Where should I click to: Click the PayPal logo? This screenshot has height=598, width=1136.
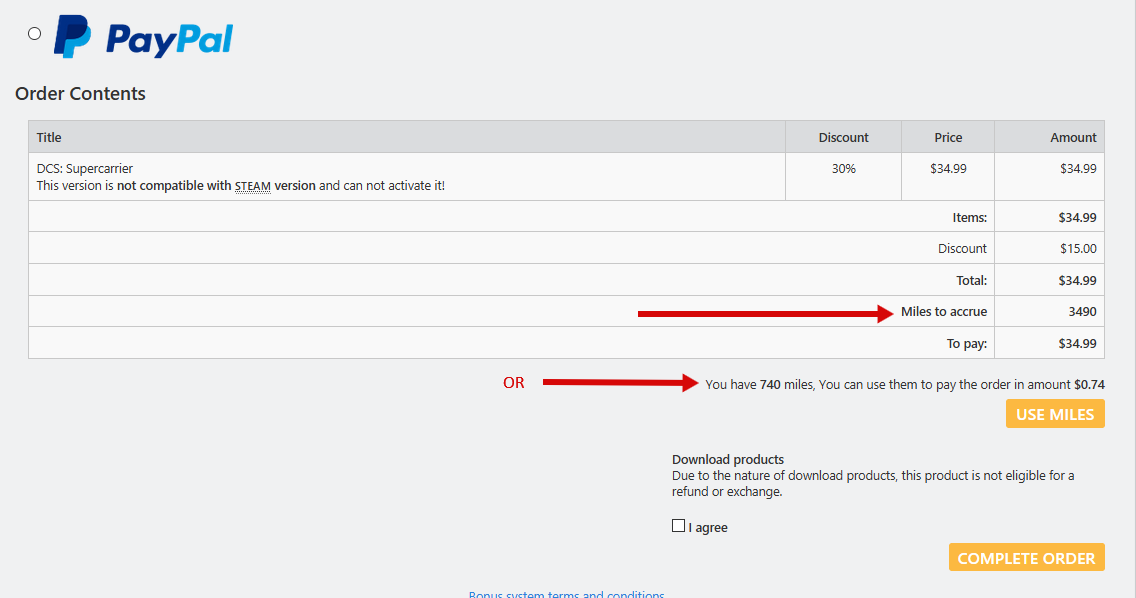click(143, 37)
